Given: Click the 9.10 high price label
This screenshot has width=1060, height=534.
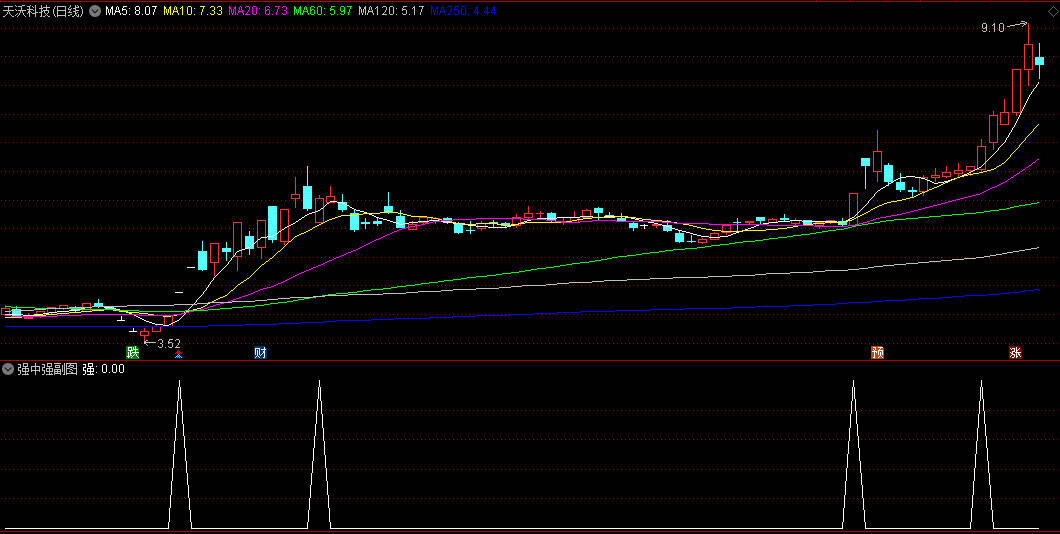Looking at the screenshot, I should click(x=992, y=28).
